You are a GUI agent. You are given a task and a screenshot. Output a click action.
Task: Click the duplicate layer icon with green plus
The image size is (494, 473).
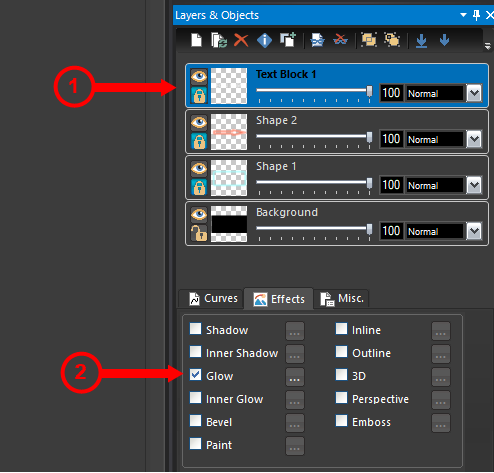pyautogui.click(x=288, y=40)
